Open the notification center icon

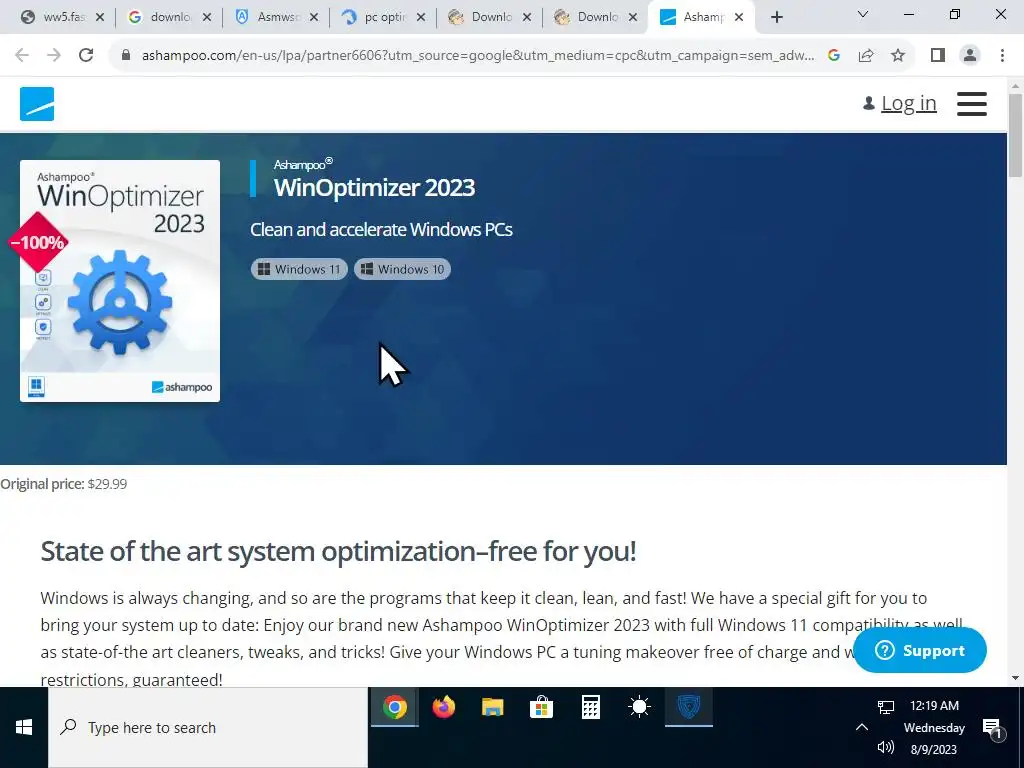[992, 728]
